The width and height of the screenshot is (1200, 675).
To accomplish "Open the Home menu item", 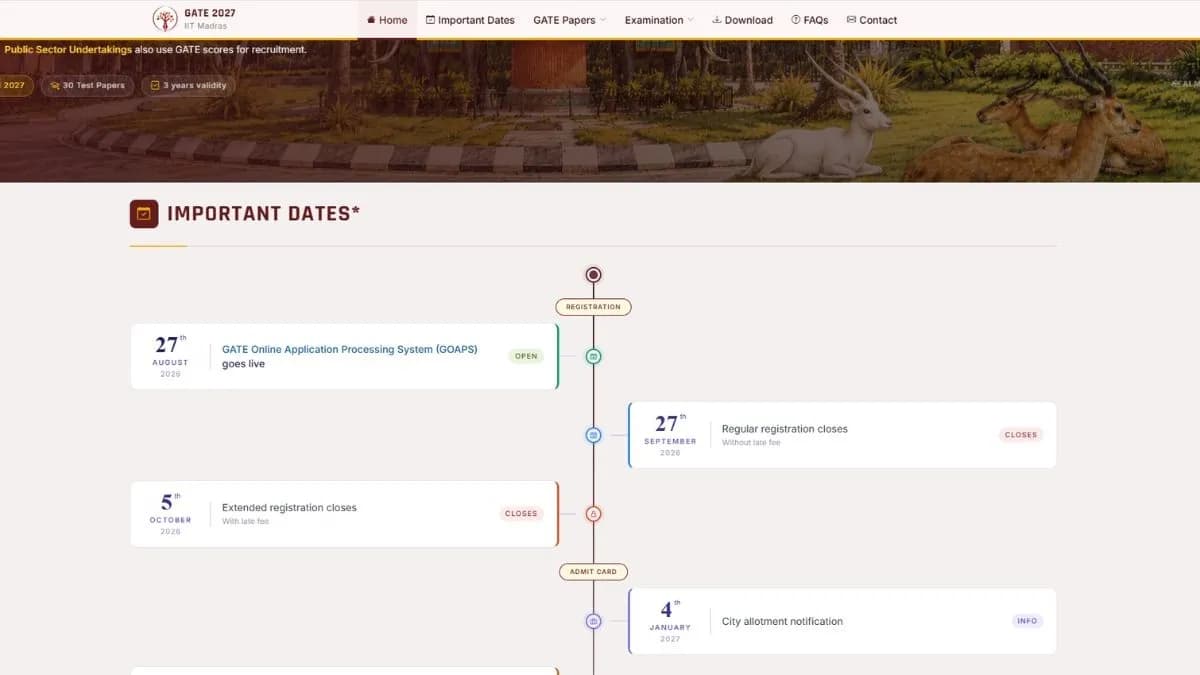I will tap(387, 20).
